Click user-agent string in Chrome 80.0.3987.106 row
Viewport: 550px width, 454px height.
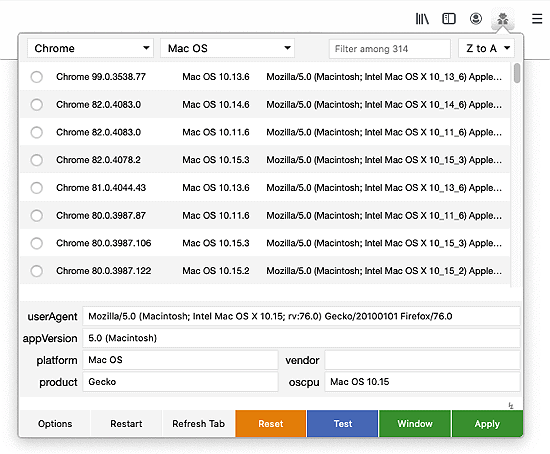click(x=384, y=243)
